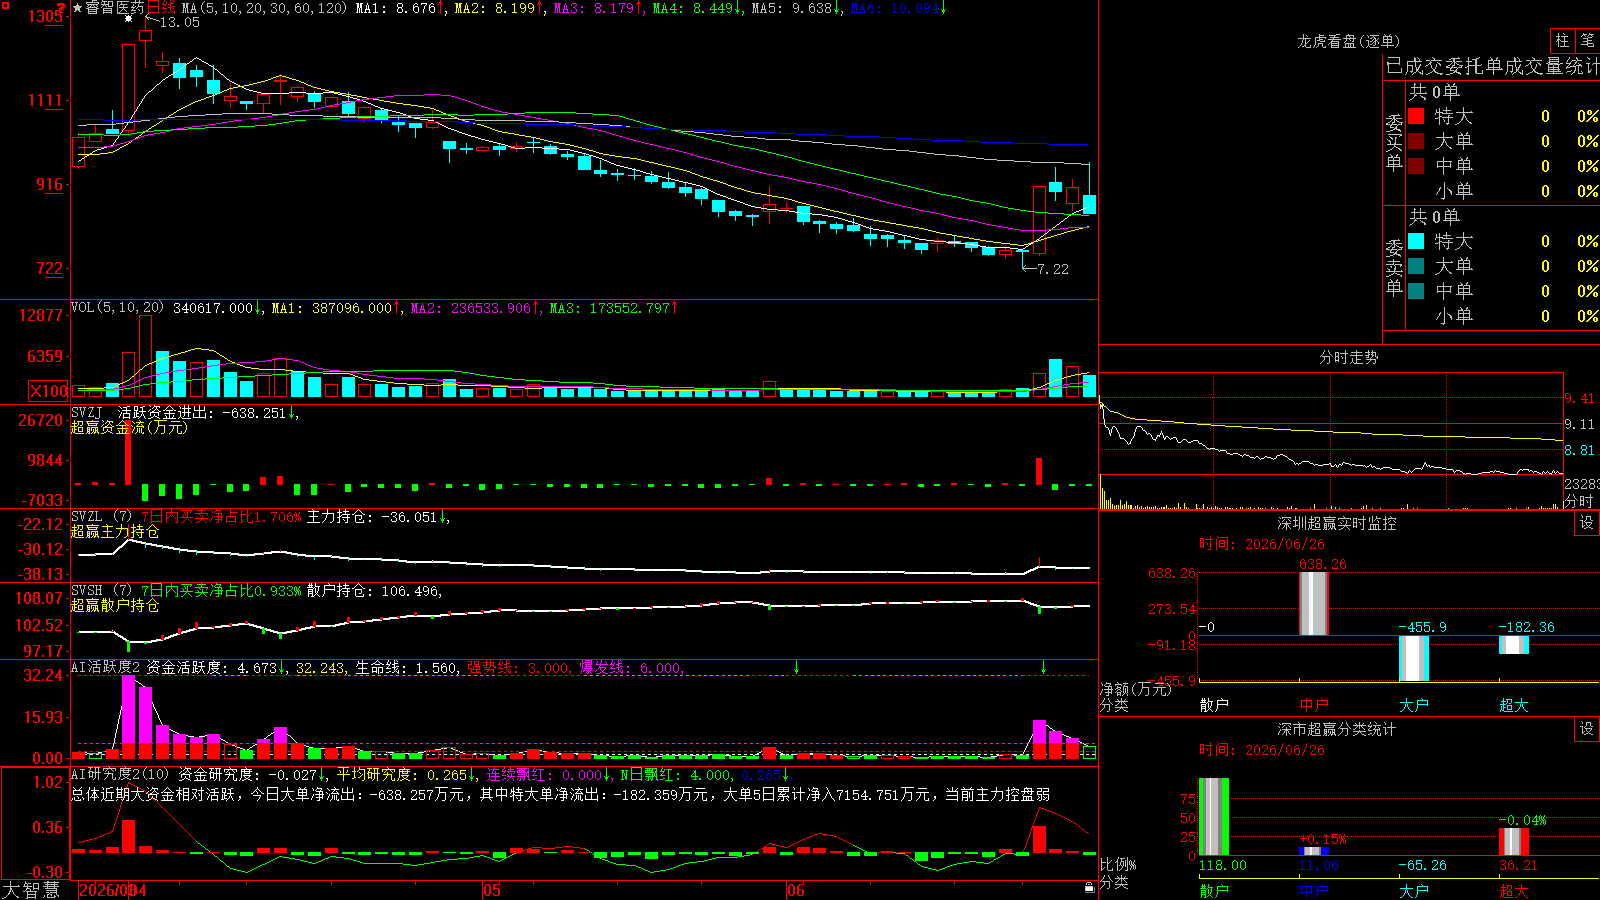This screenshot has height=900, width=1600.
Task: Select 中户 category in 深圳超赢实时监控
Action: coord(1314,705)
